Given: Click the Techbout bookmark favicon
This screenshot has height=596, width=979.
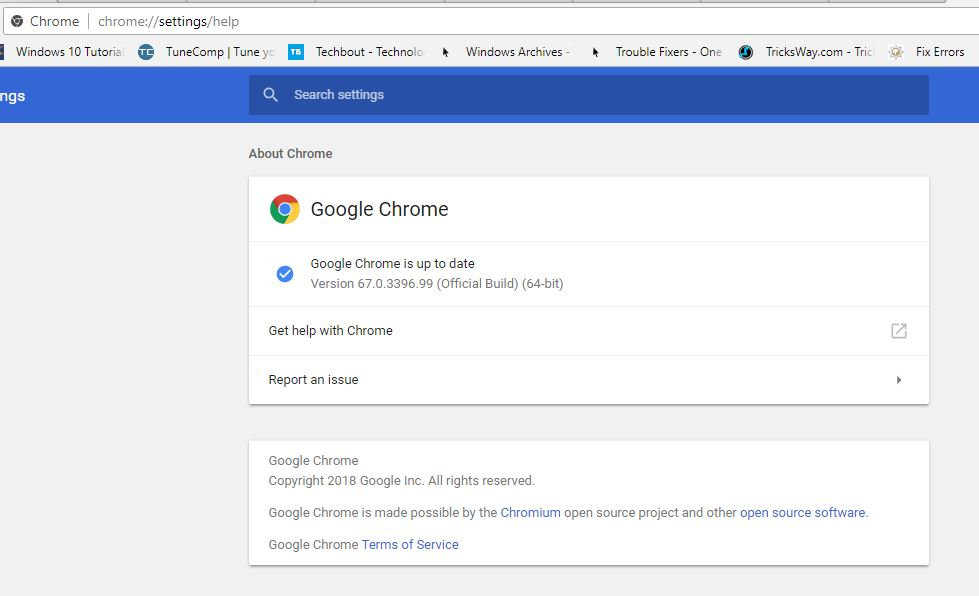Looking at the screenshot, I should pyautogui.click(x=296, y=52).
